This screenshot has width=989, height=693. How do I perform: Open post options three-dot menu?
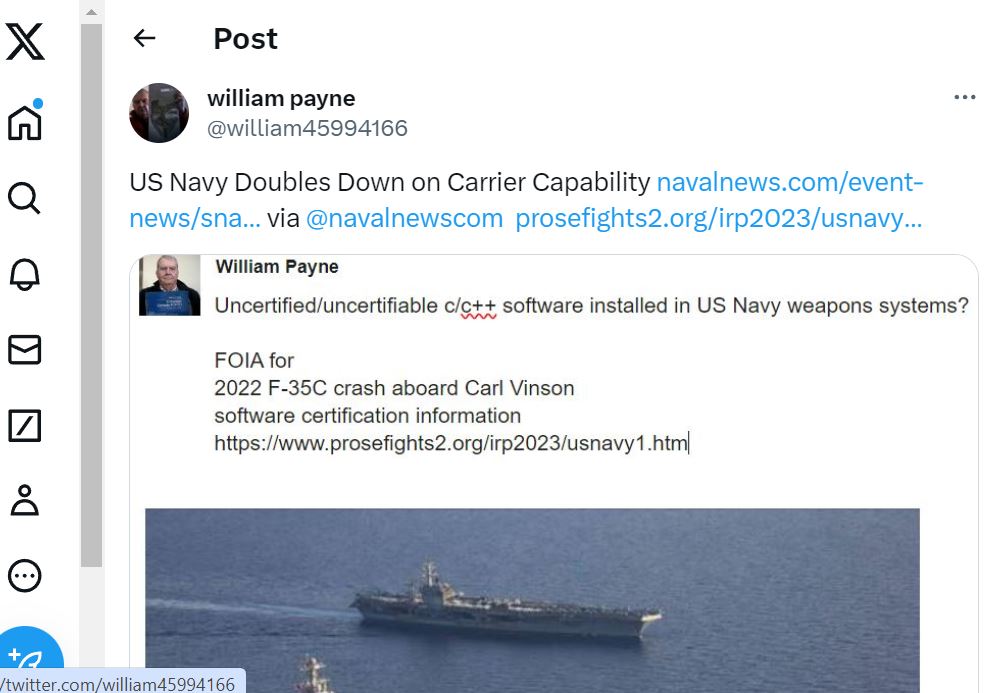pos(964,97)
